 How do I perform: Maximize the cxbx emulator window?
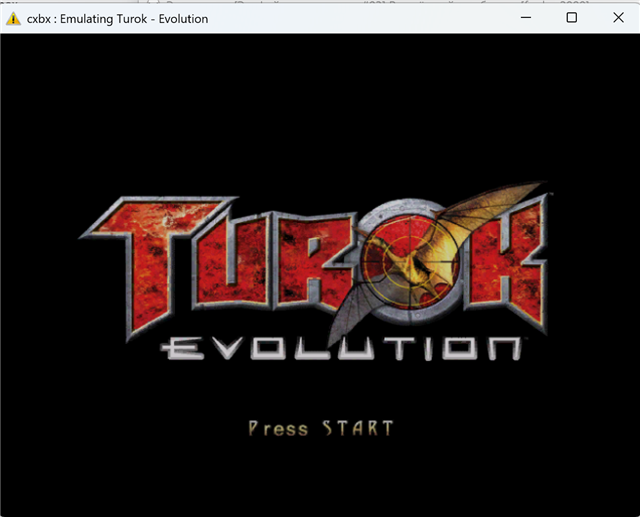point(572,18)
